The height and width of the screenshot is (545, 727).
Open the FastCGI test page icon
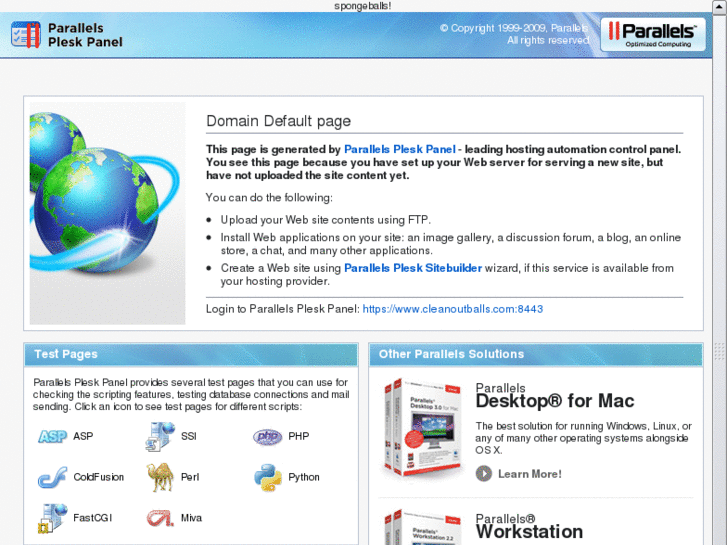pos(52,518)
